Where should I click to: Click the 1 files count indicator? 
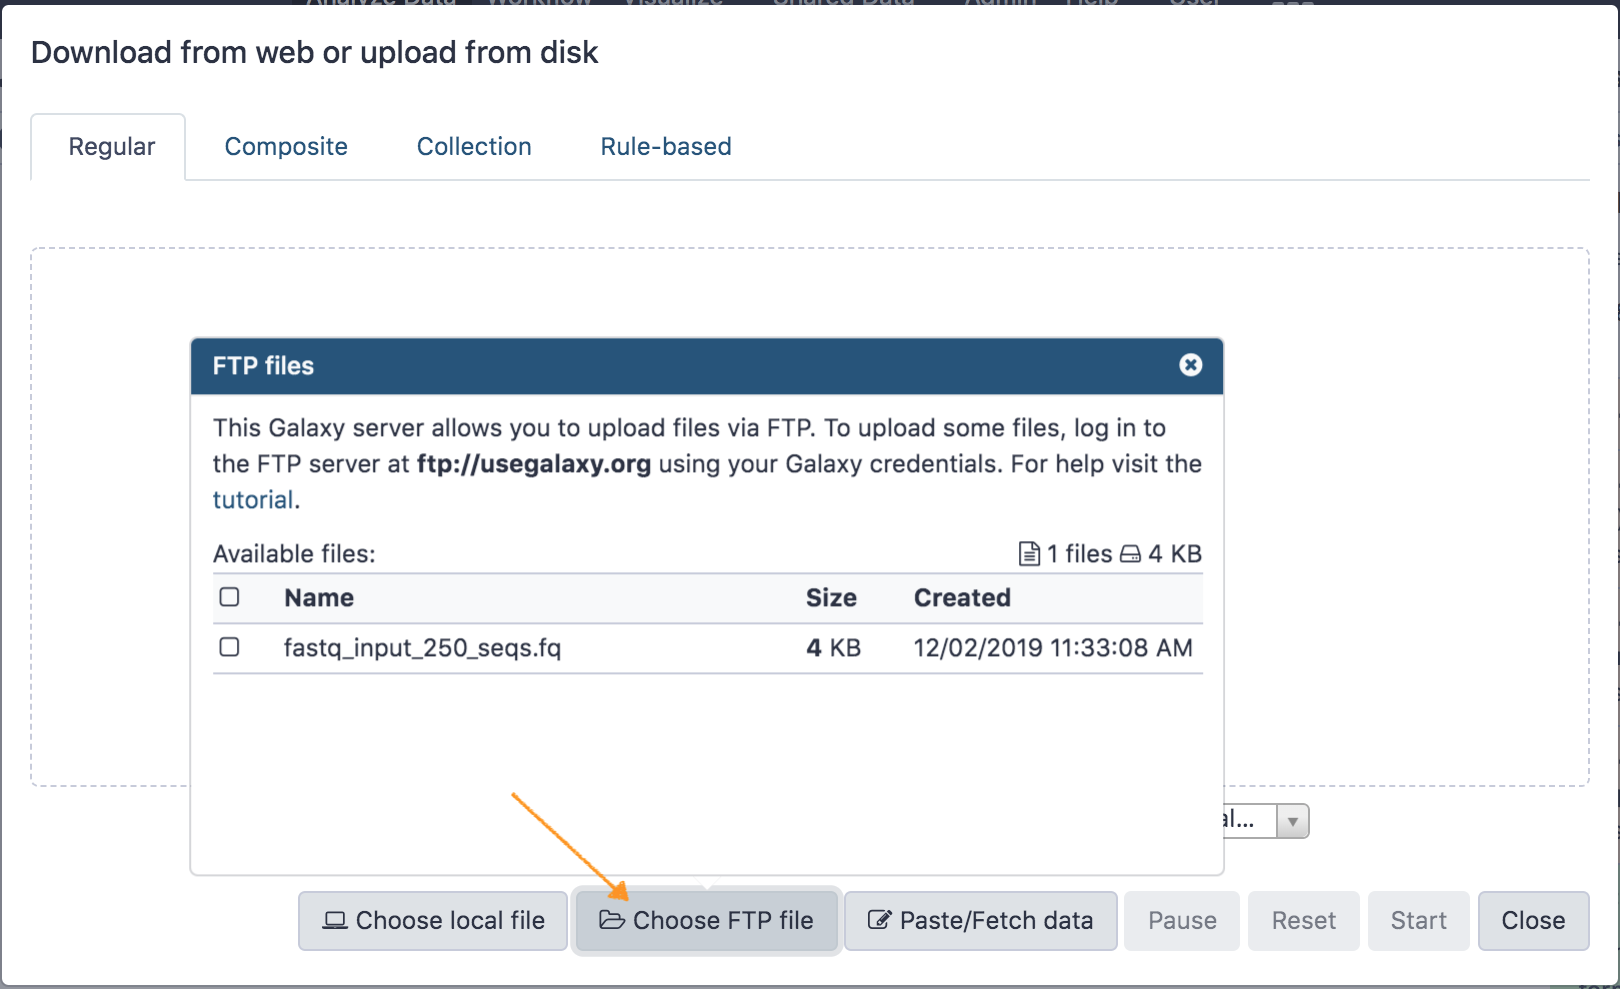coord(1065,554)
